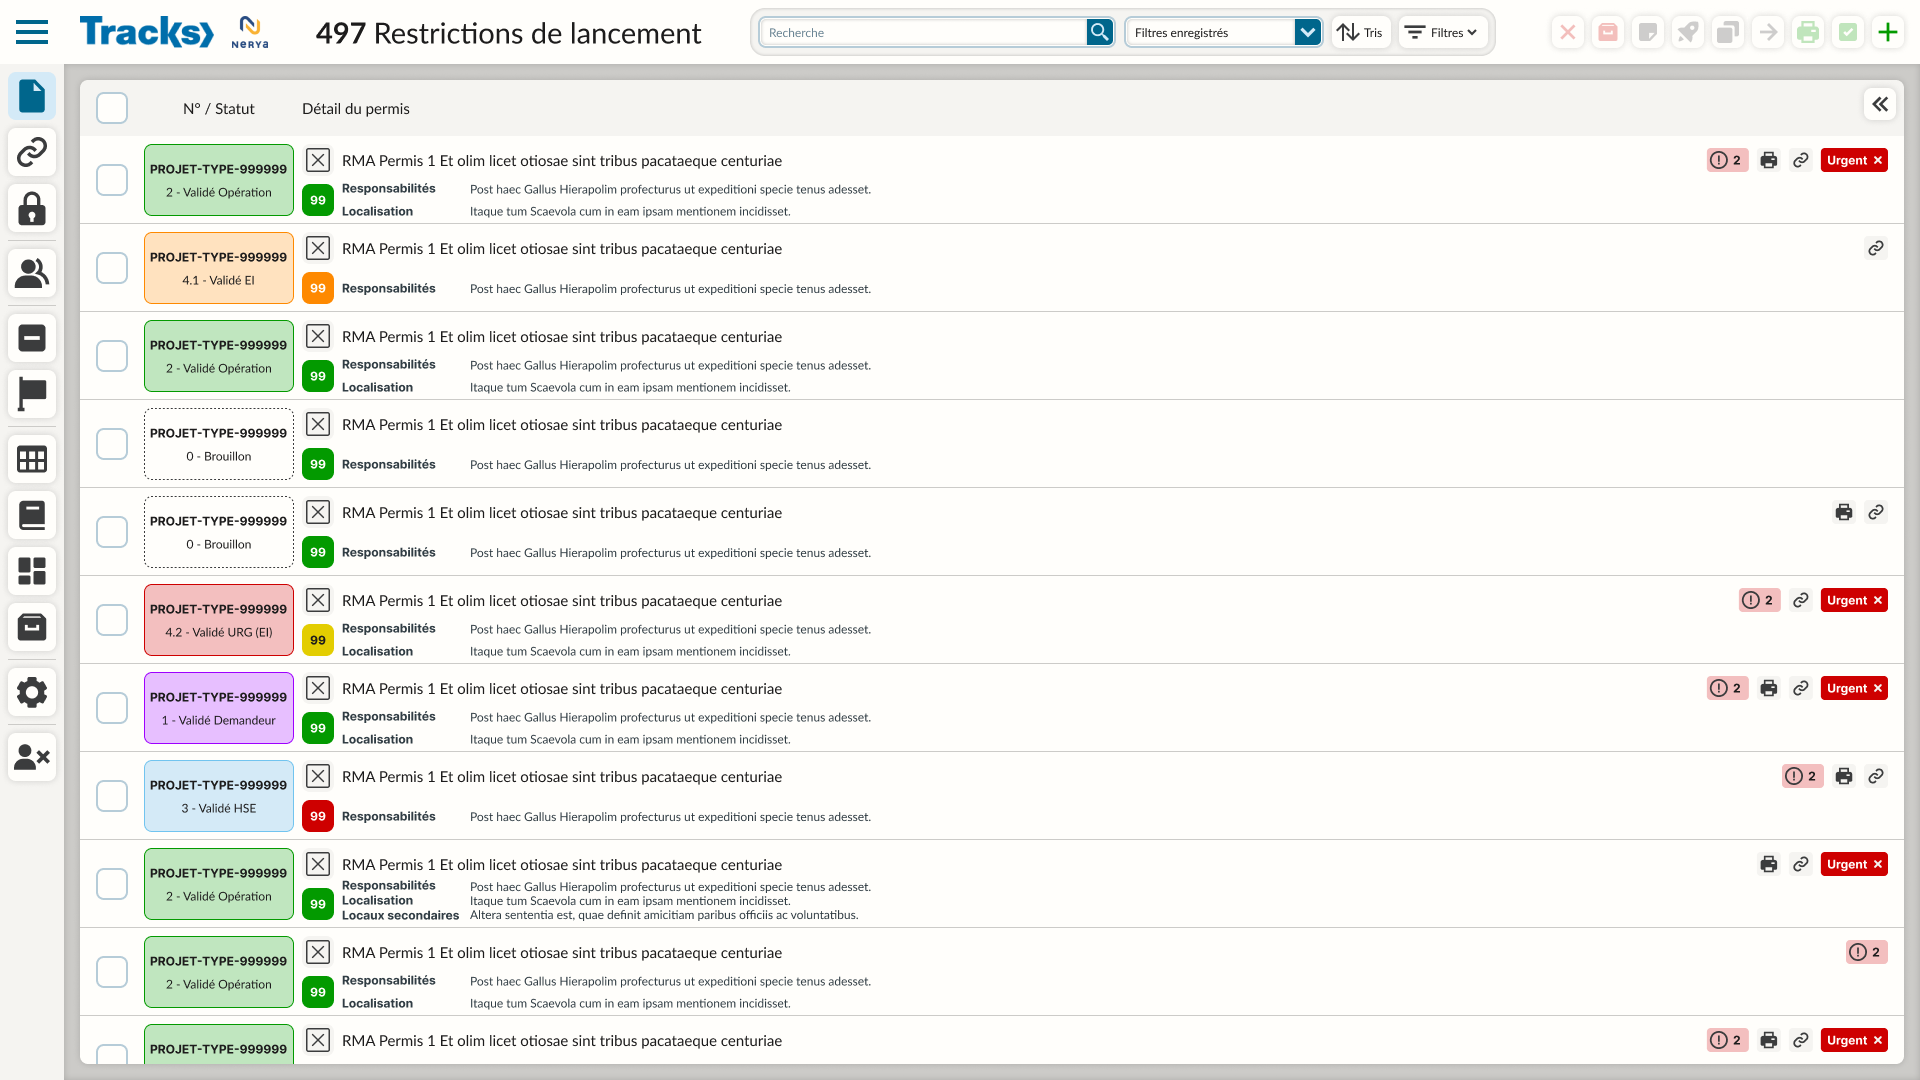Image resolution: width=1920 pixels, height=1080 pixels.
Task: Click orange 99 badge in 4.1 - Validé EI row
Action: coord(318,288)
